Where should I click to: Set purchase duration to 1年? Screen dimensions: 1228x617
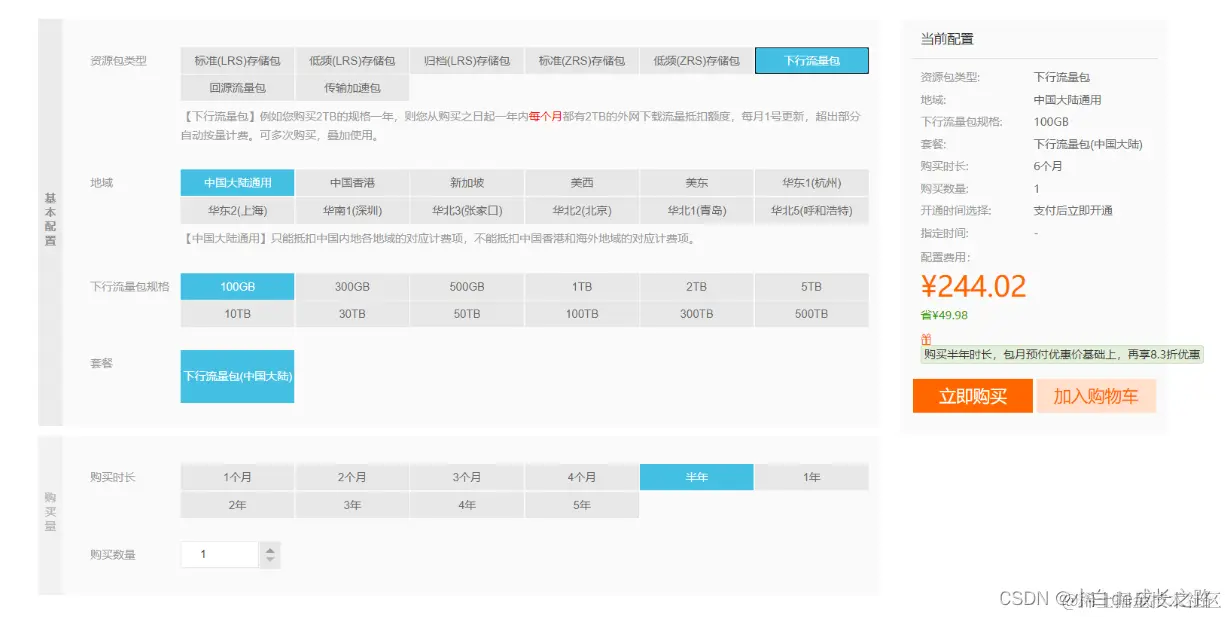tap(812, 478)
